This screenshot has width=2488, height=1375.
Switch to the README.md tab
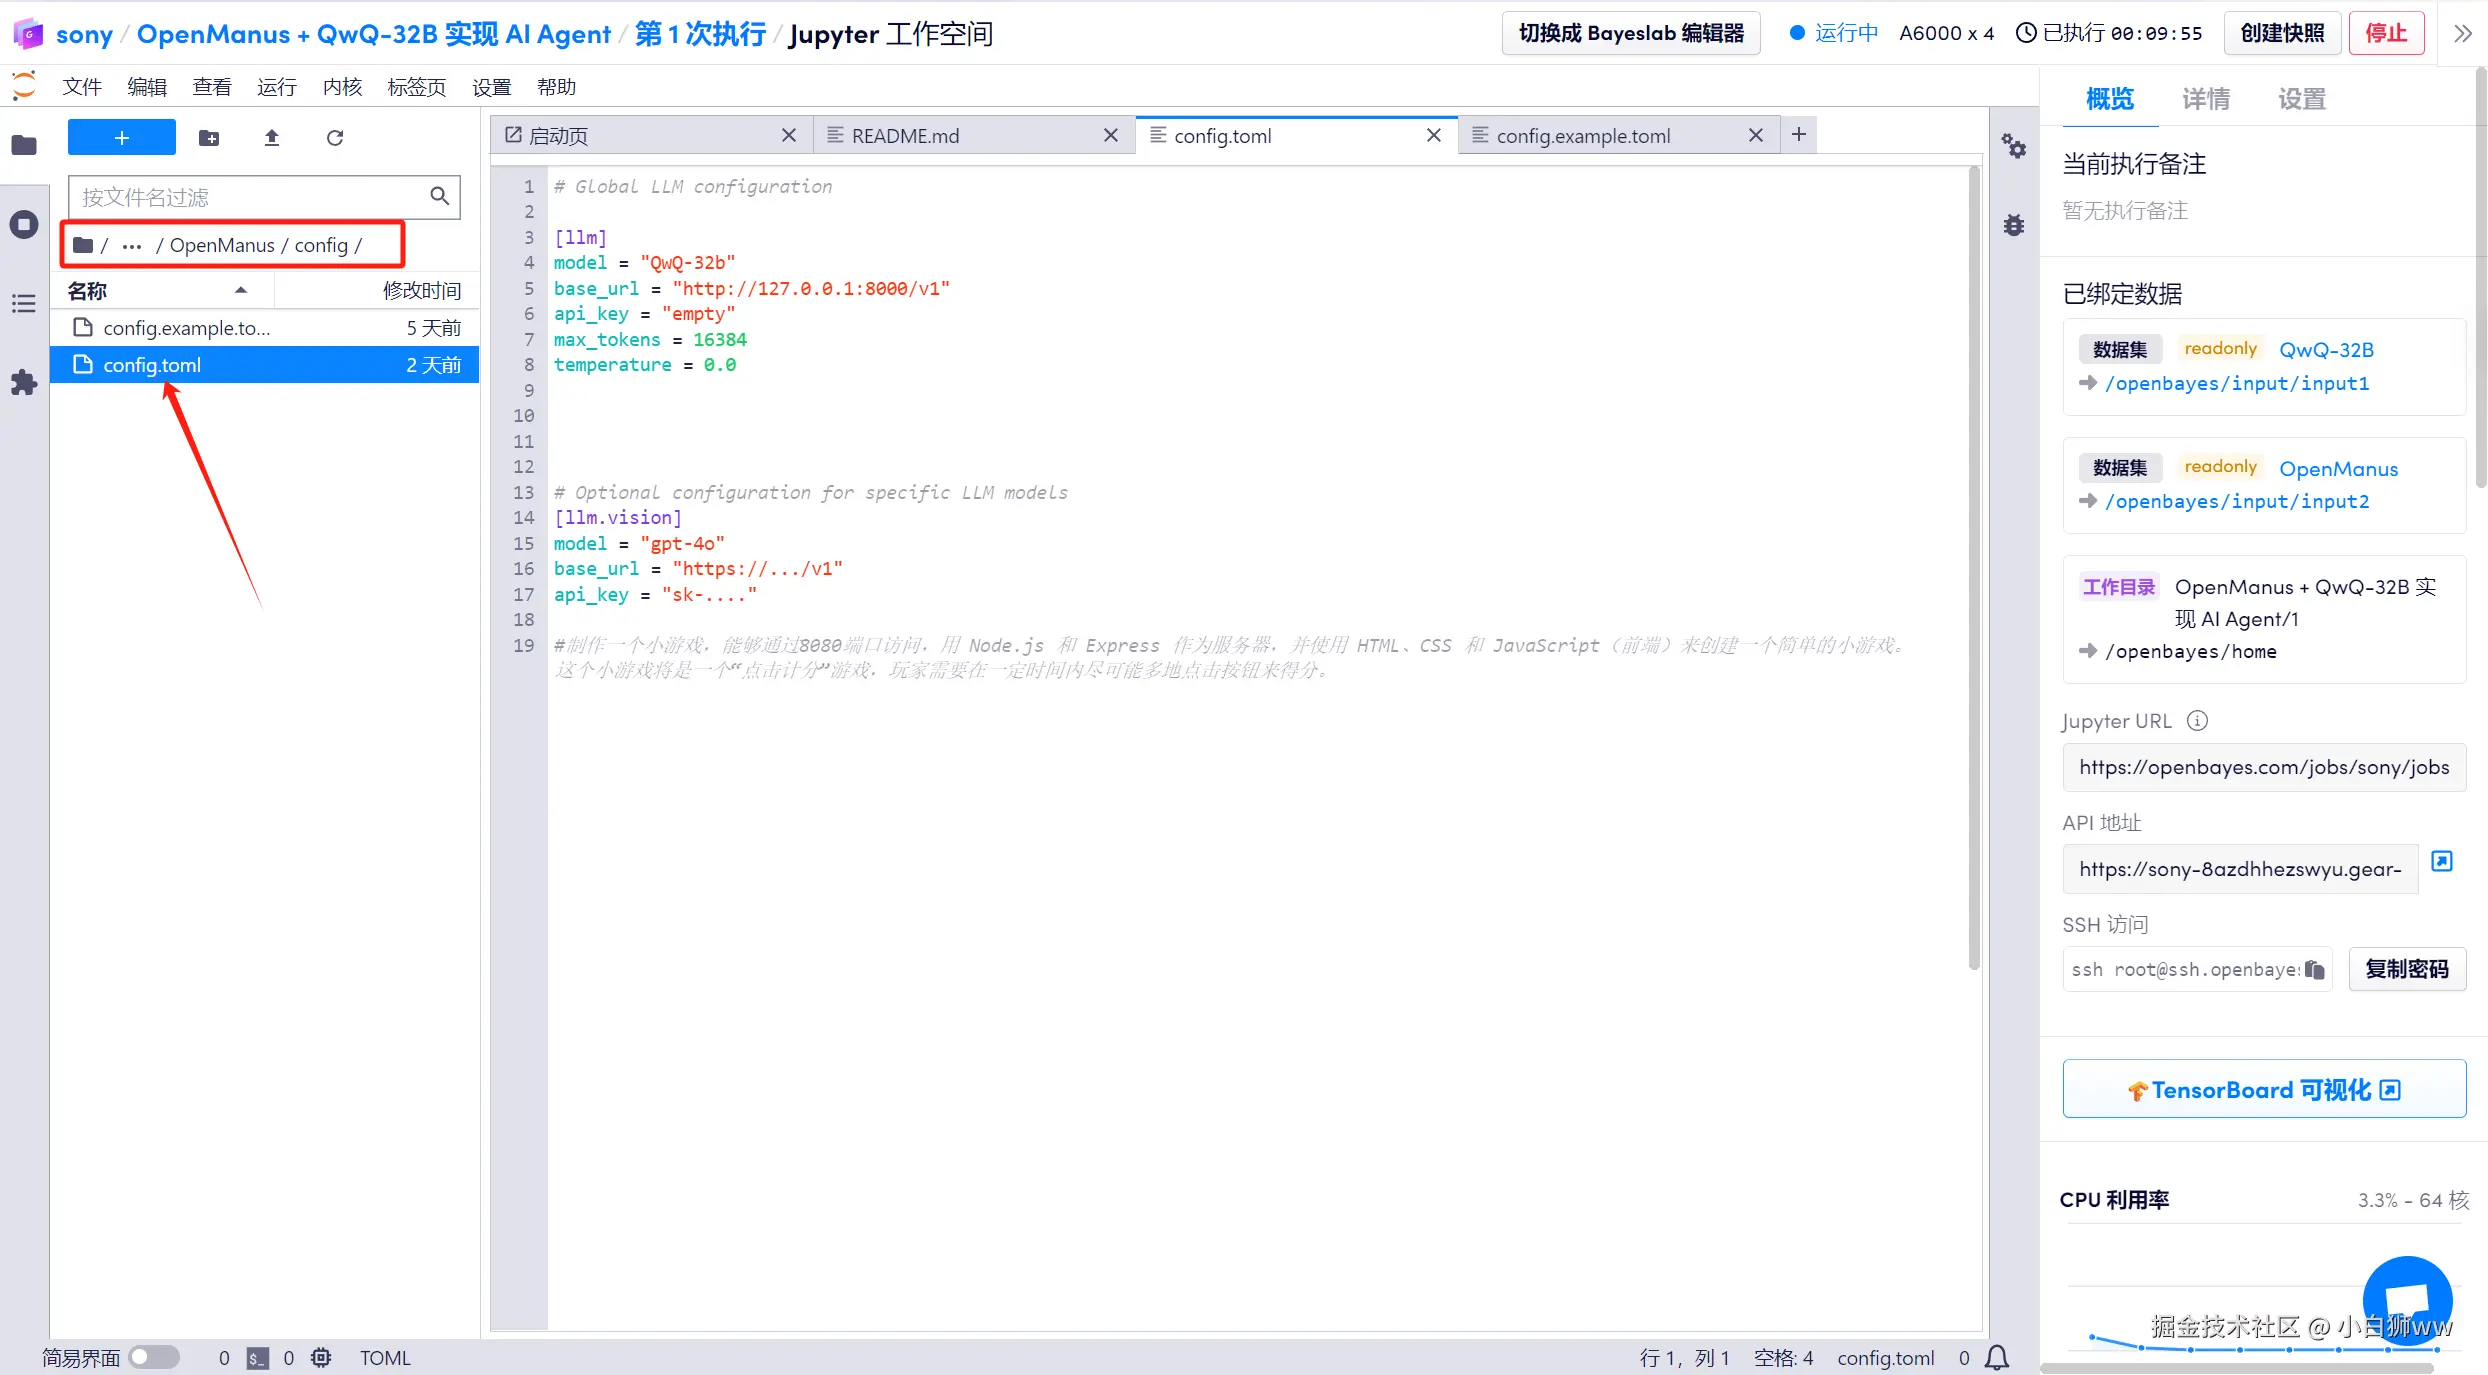point(905,136)
